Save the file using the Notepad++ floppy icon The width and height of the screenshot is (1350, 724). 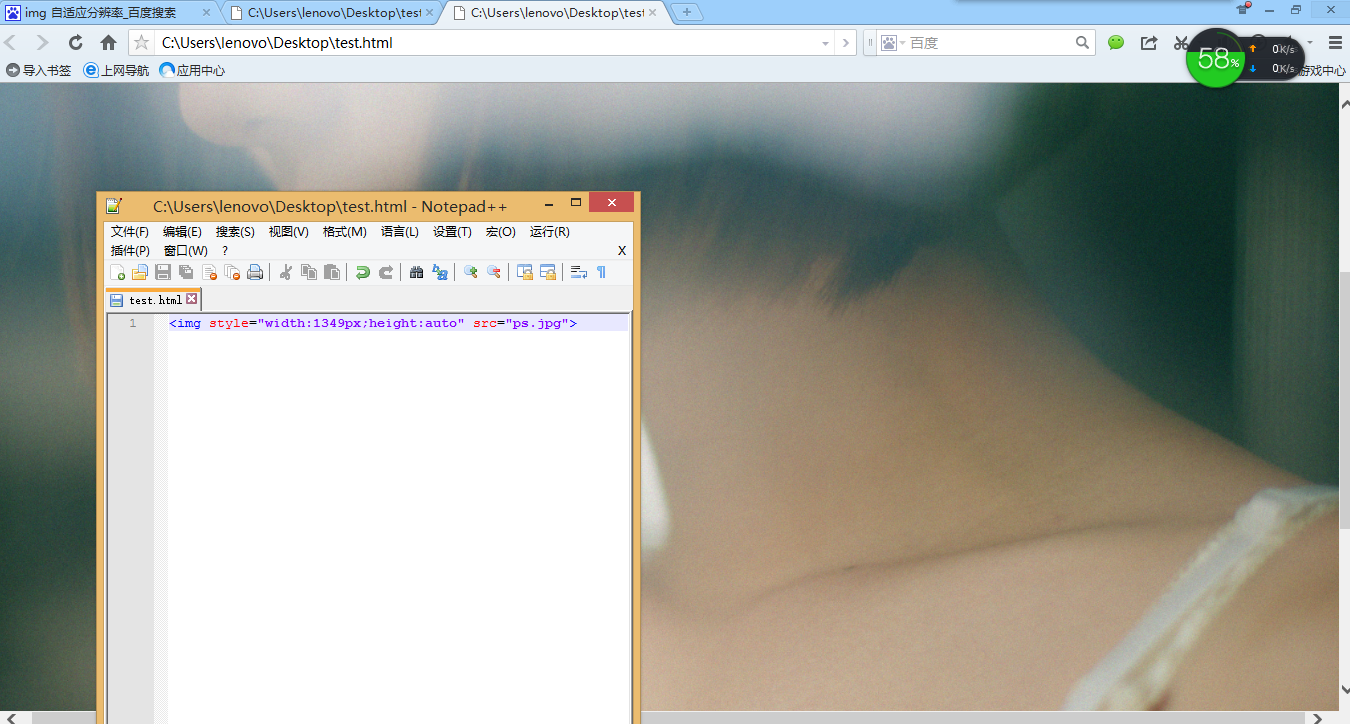tap(163, 272)
